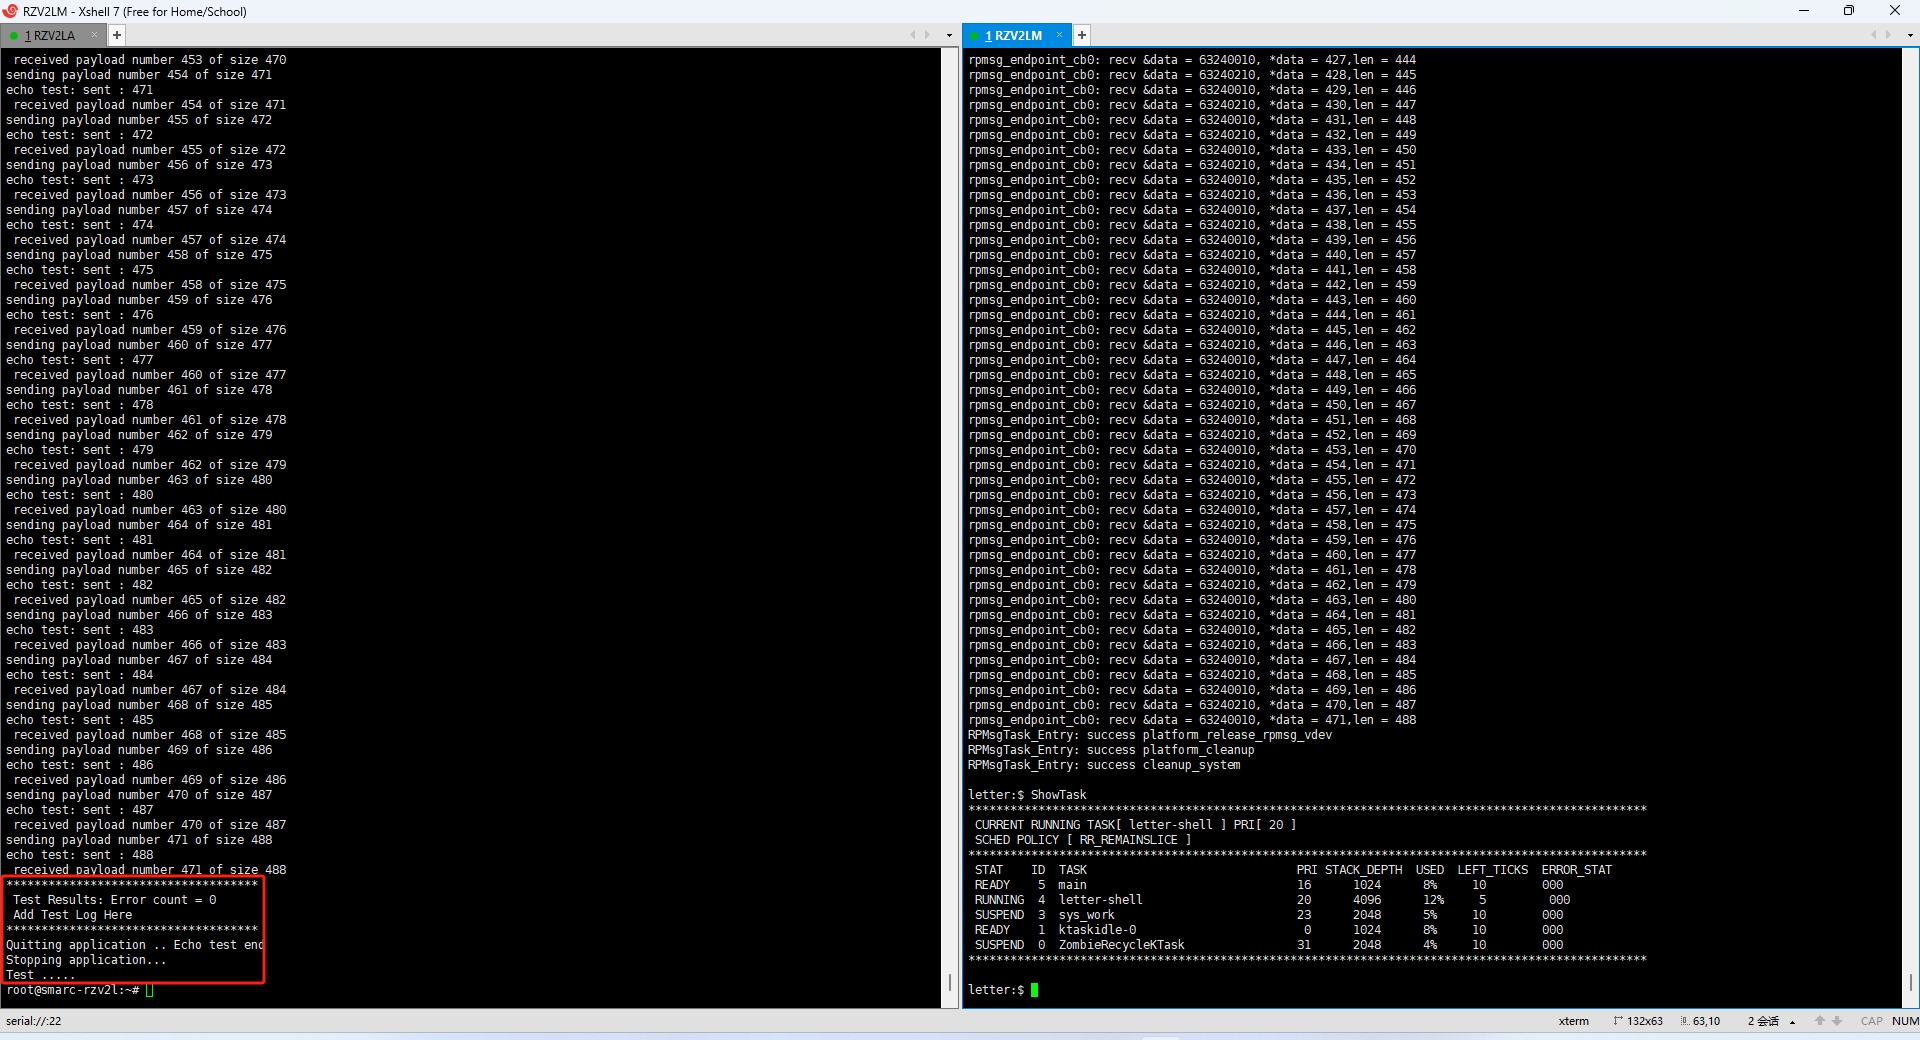Screen dimensions: 1920x1040
Task: Click 'Stopping application...' line
Action: [x=86, y=960]
